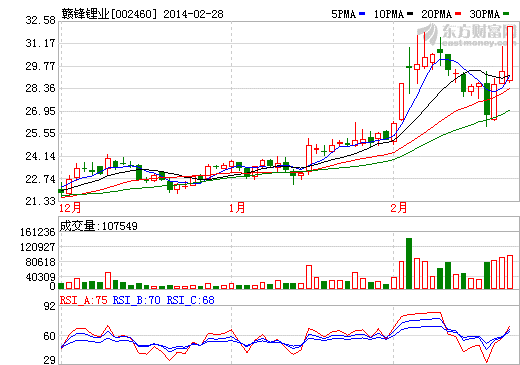Image resolution: width=520 pixels, height=365 pixels.
Task: Click the 24.14 price axis label
Action: (40, 156)
